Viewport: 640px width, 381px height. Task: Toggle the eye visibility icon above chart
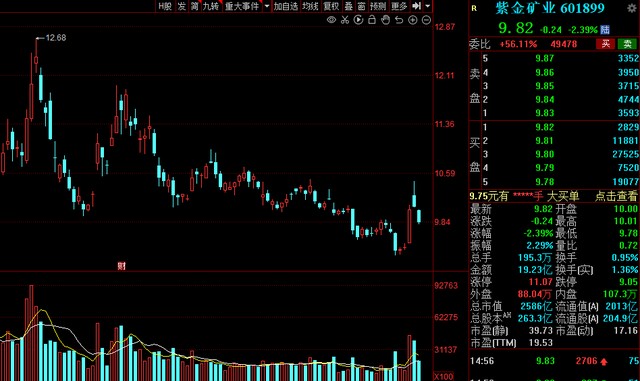pyautogui.click(x=331, y=20)
